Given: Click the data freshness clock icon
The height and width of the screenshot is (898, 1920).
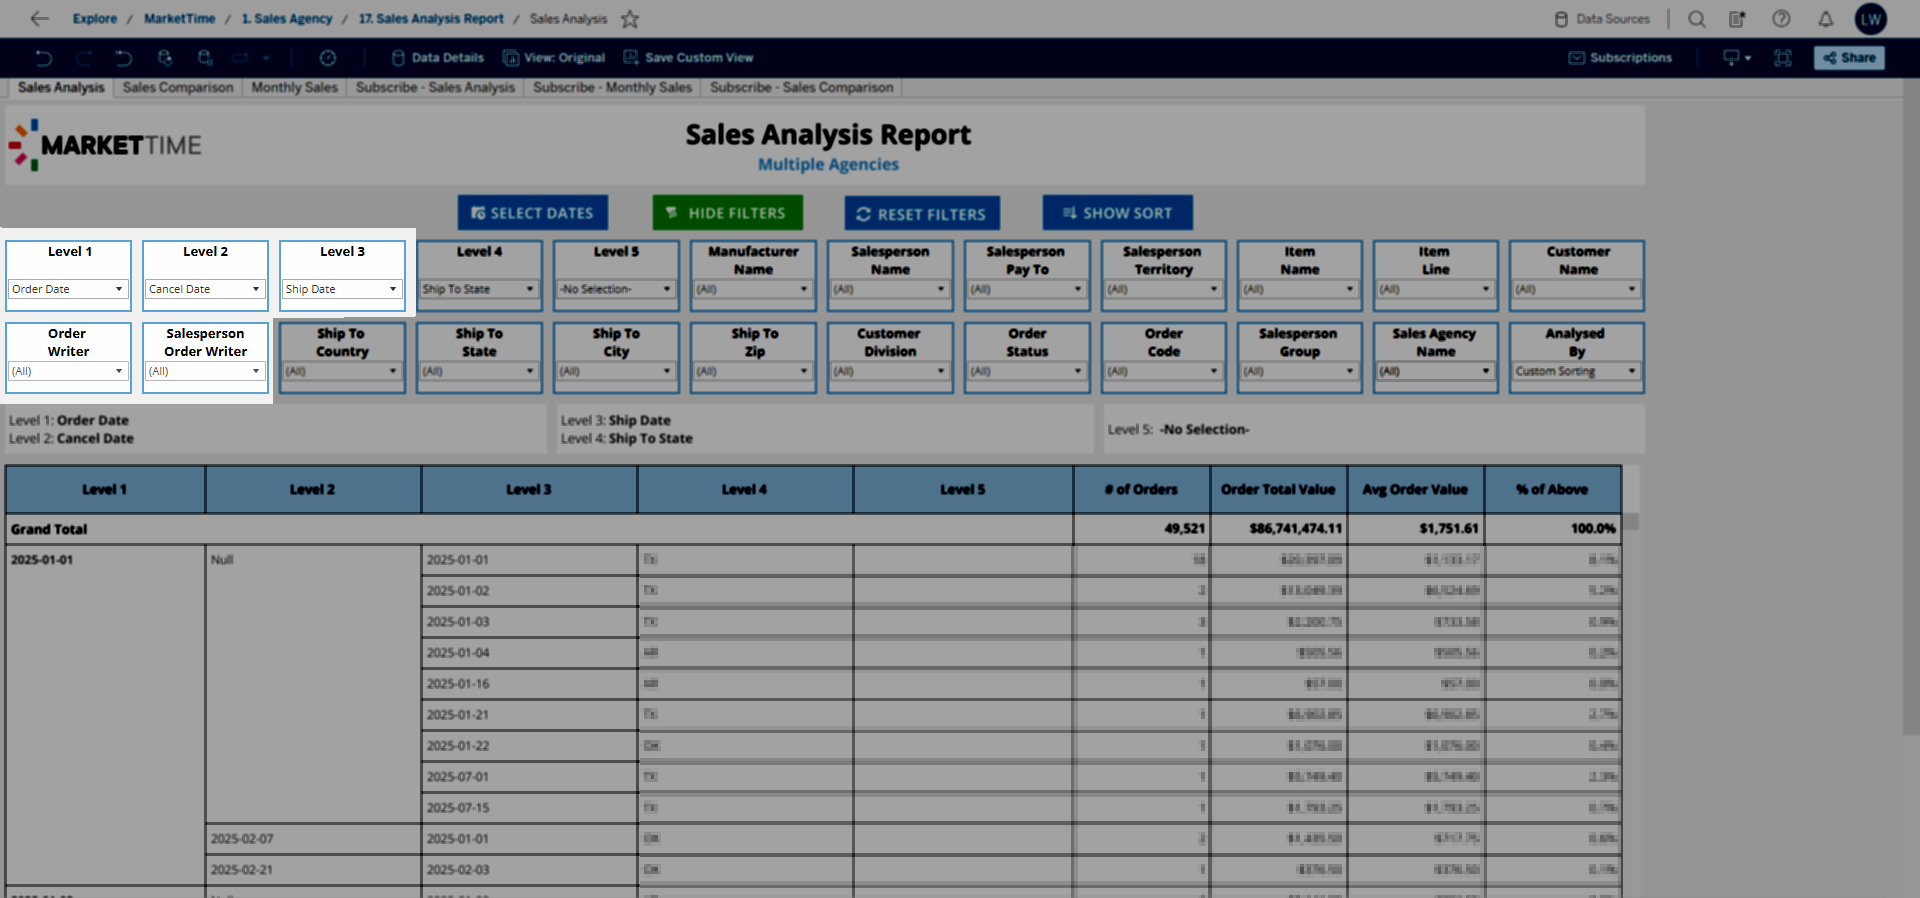Looking at the screenshot, I should click(328, 58).
